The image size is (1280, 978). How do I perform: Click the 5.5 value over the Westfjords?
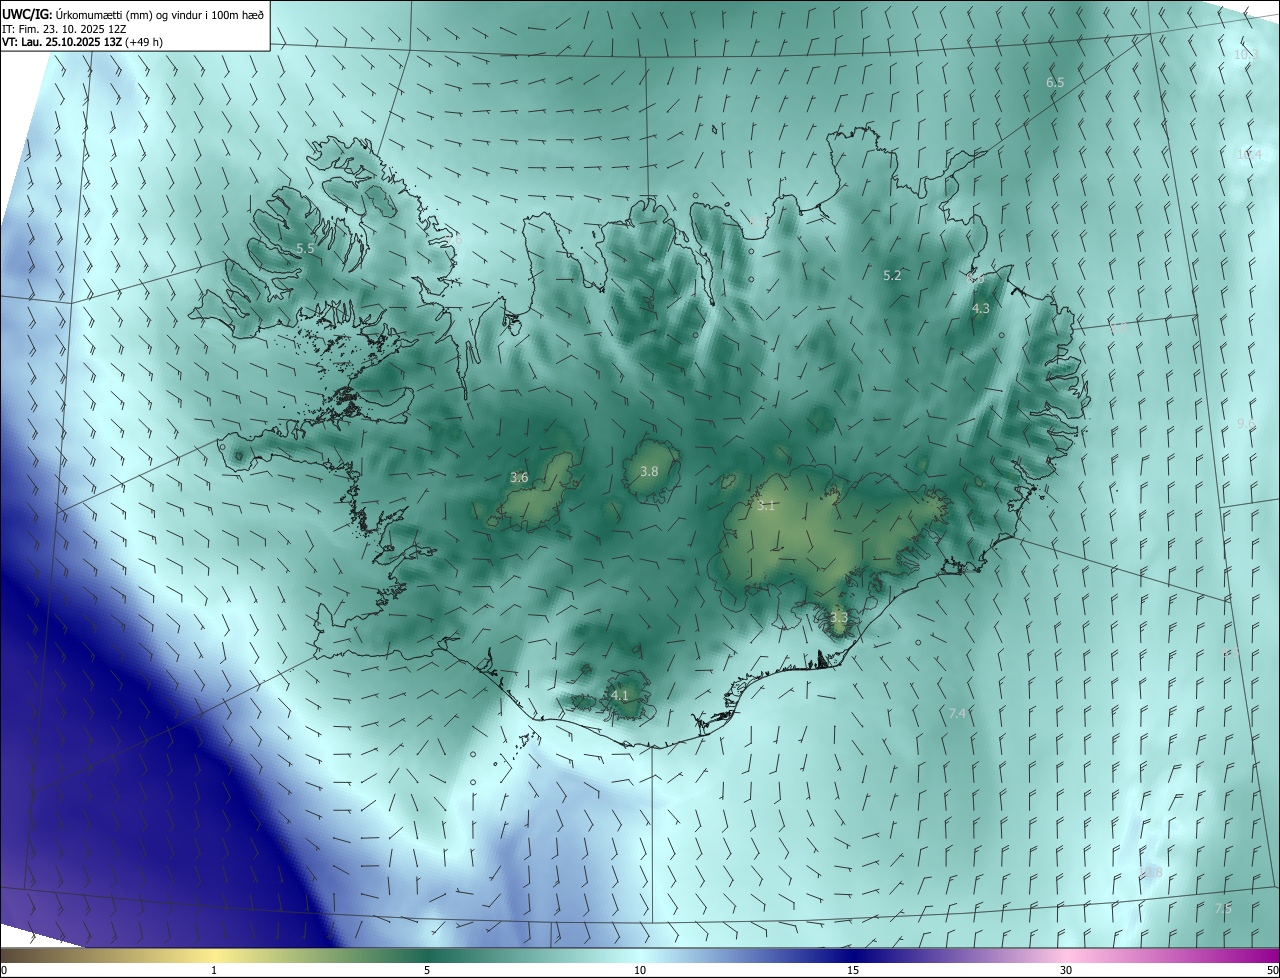(305, 248)
